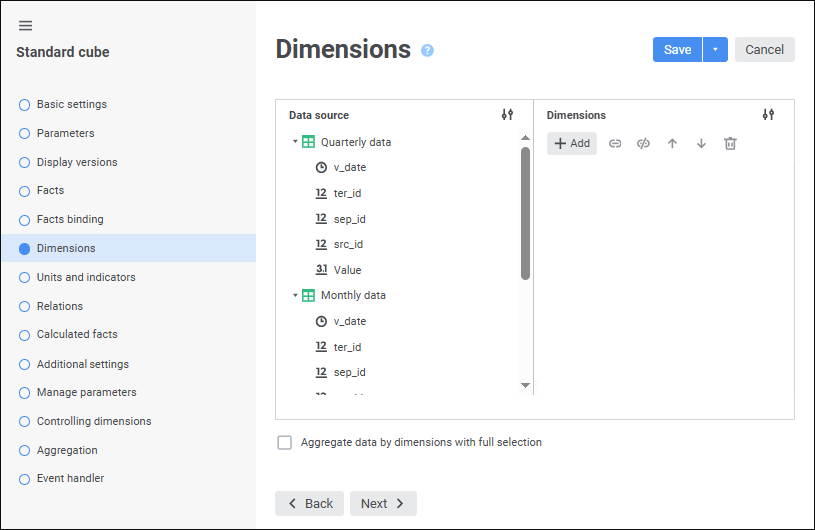
Task: Select the Facts binding step
Action: coord(70,219)
